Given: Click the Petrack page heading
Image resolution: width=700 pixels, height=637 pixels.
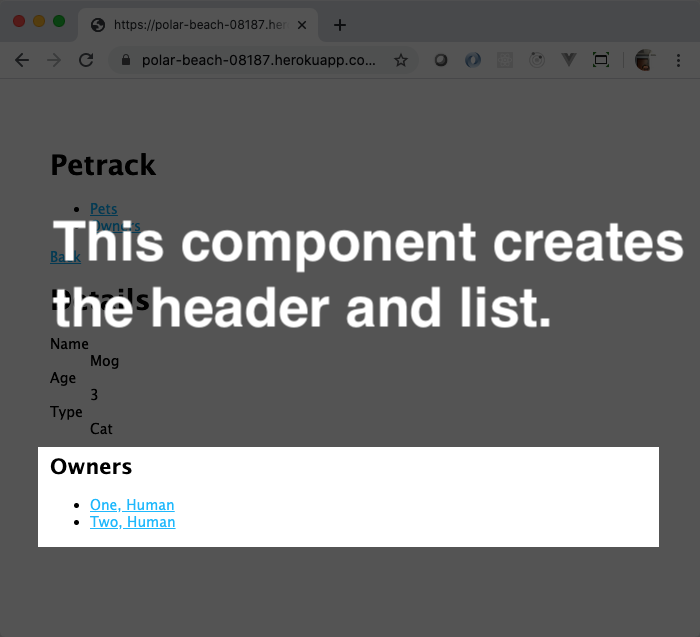Looking at the screenshot, I should (x=103, y=165).
